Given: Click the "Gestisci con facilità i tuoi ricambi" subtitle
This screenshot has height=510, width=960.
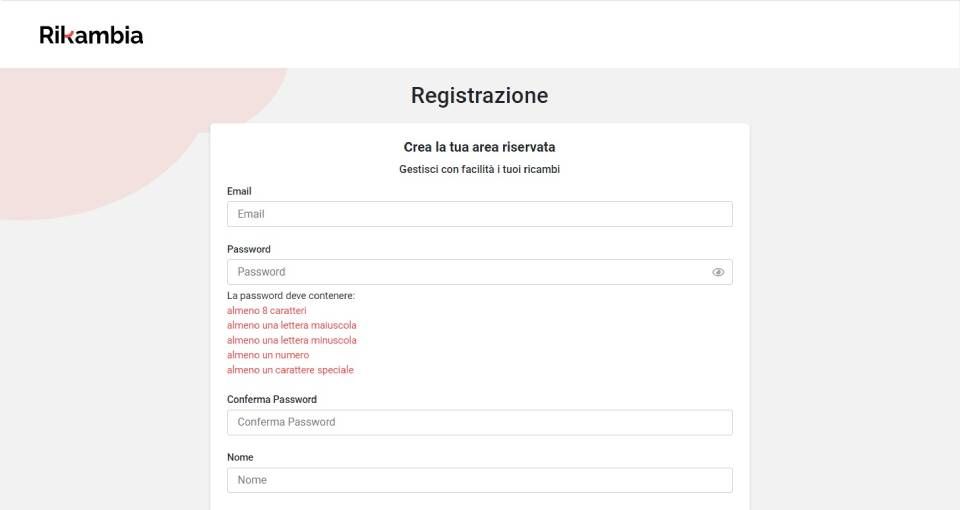Looking at the screenshot, I should [x=479, y=169].
